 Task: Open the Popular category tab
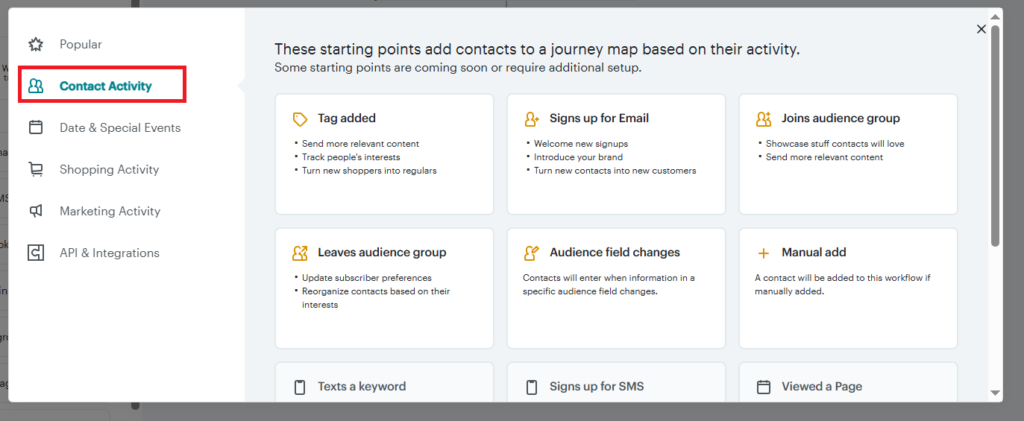pyautogui.click(x=80, y=44)
